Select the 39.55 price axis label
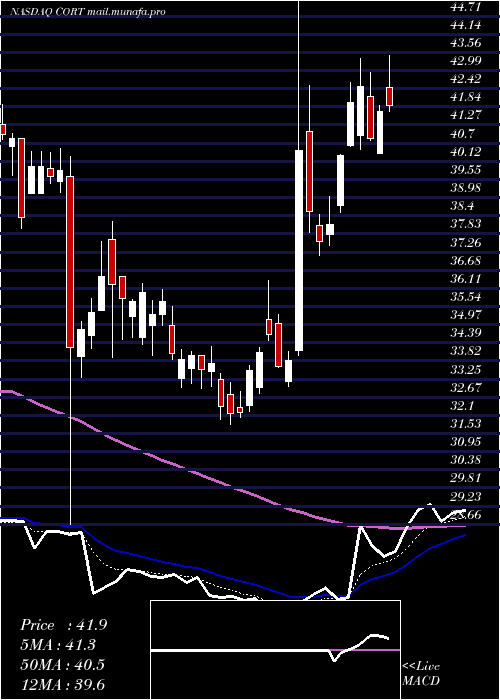Viewport: 500px width, 700px height. click(x=466, y=170)
